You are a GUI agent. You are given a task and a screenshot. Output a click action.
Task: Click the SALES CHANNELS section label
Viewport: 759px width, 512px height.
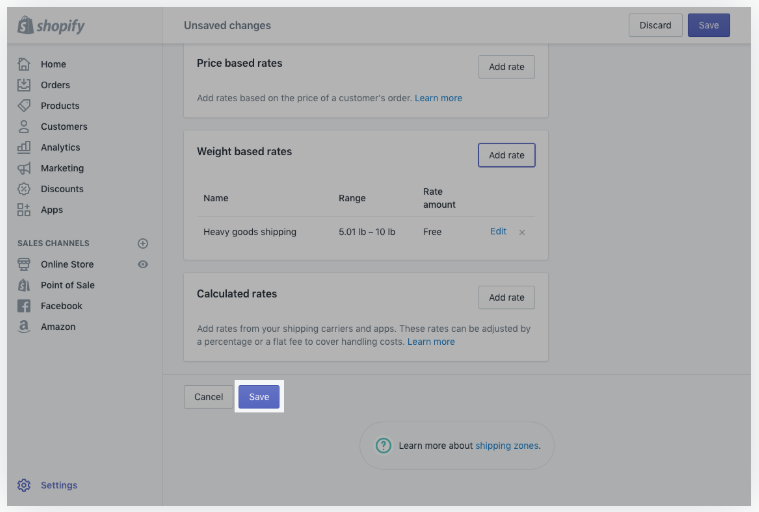[x=53, y=243]
